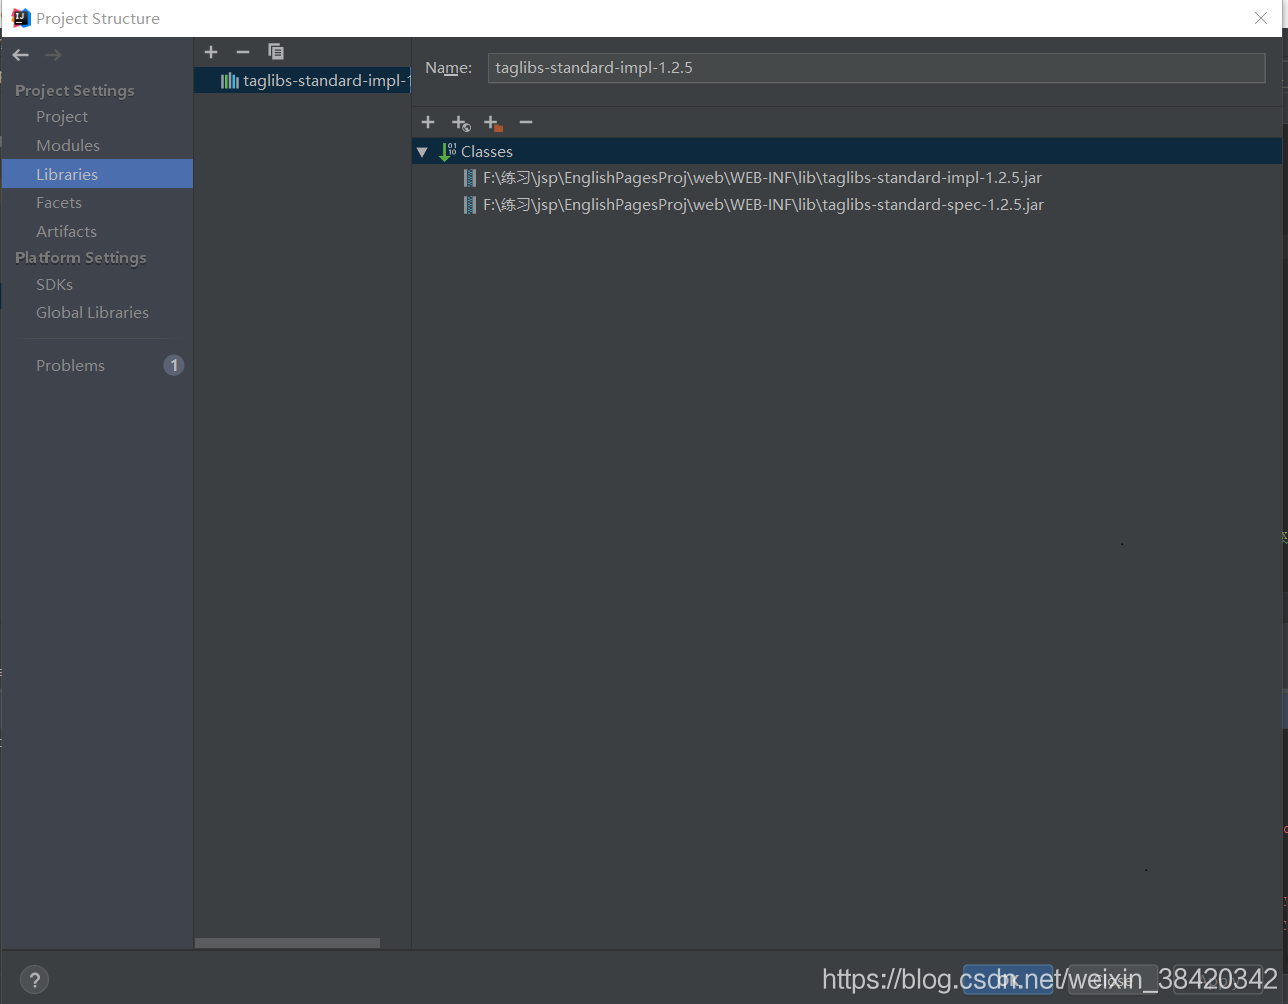The image size is (1288, 1004).
Task: Click library bars icon in list
Action: pos(229,81)
